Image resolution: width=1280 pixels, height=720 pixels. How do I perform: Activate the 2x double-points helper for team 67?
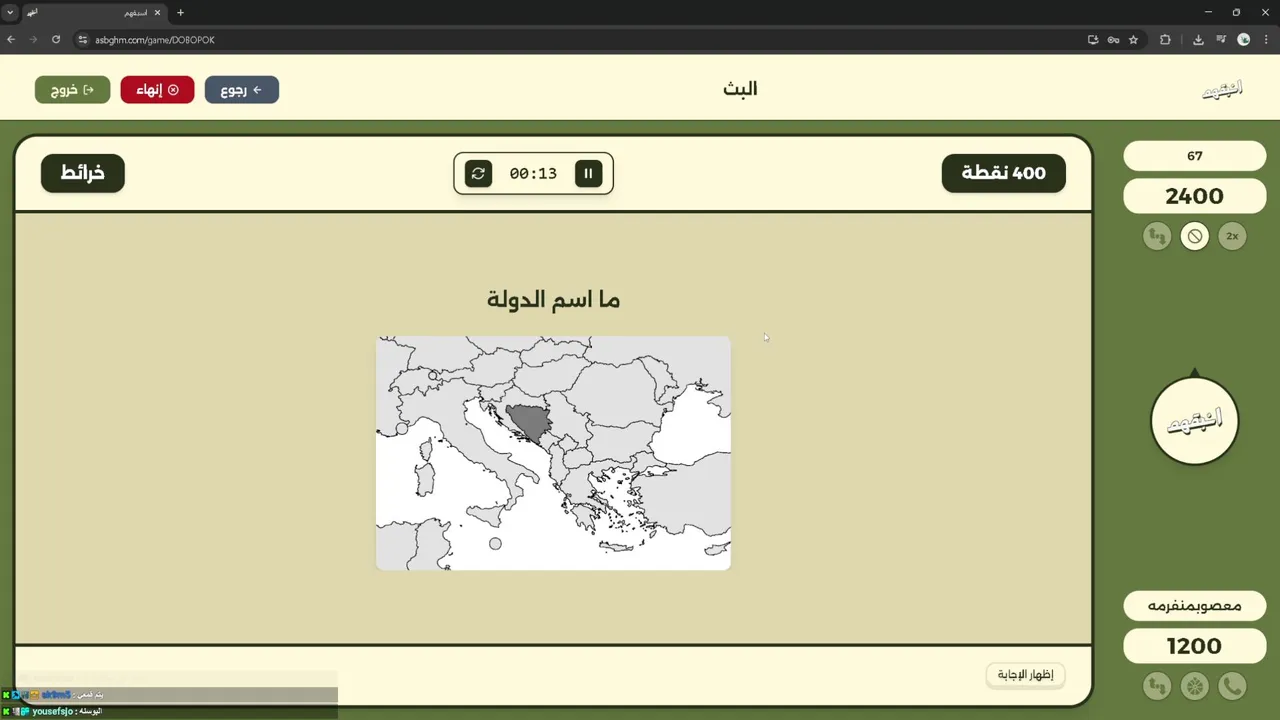tap(1232, 236)
